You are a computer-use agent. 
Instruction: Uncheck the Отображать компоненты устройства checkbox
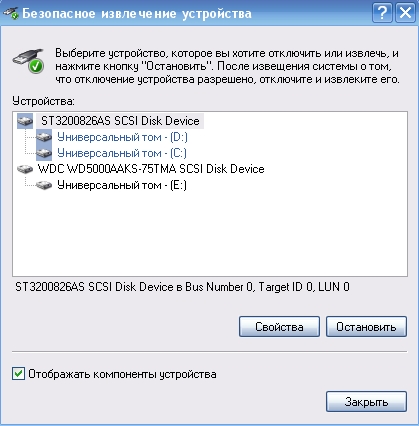tap(18, 374)
